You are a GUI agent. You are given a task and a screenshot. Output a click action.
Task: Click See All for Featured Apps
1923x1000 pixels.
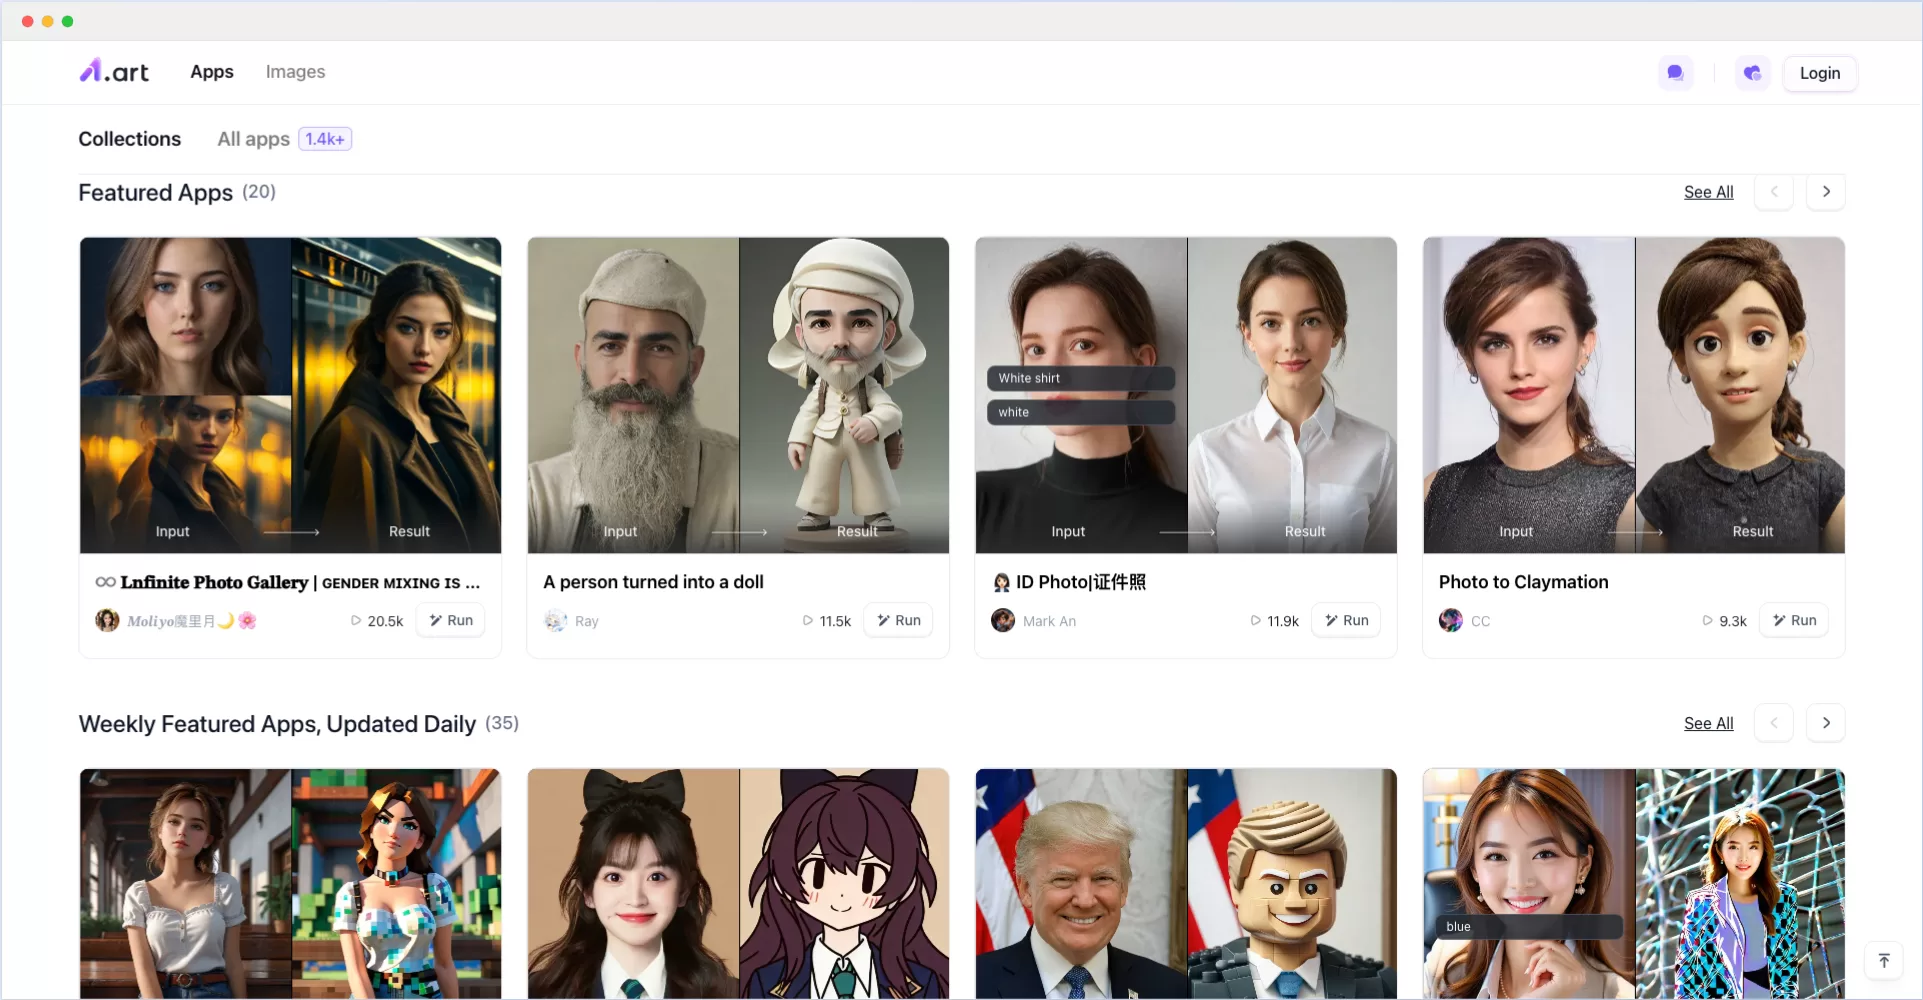pos(1708,192)
